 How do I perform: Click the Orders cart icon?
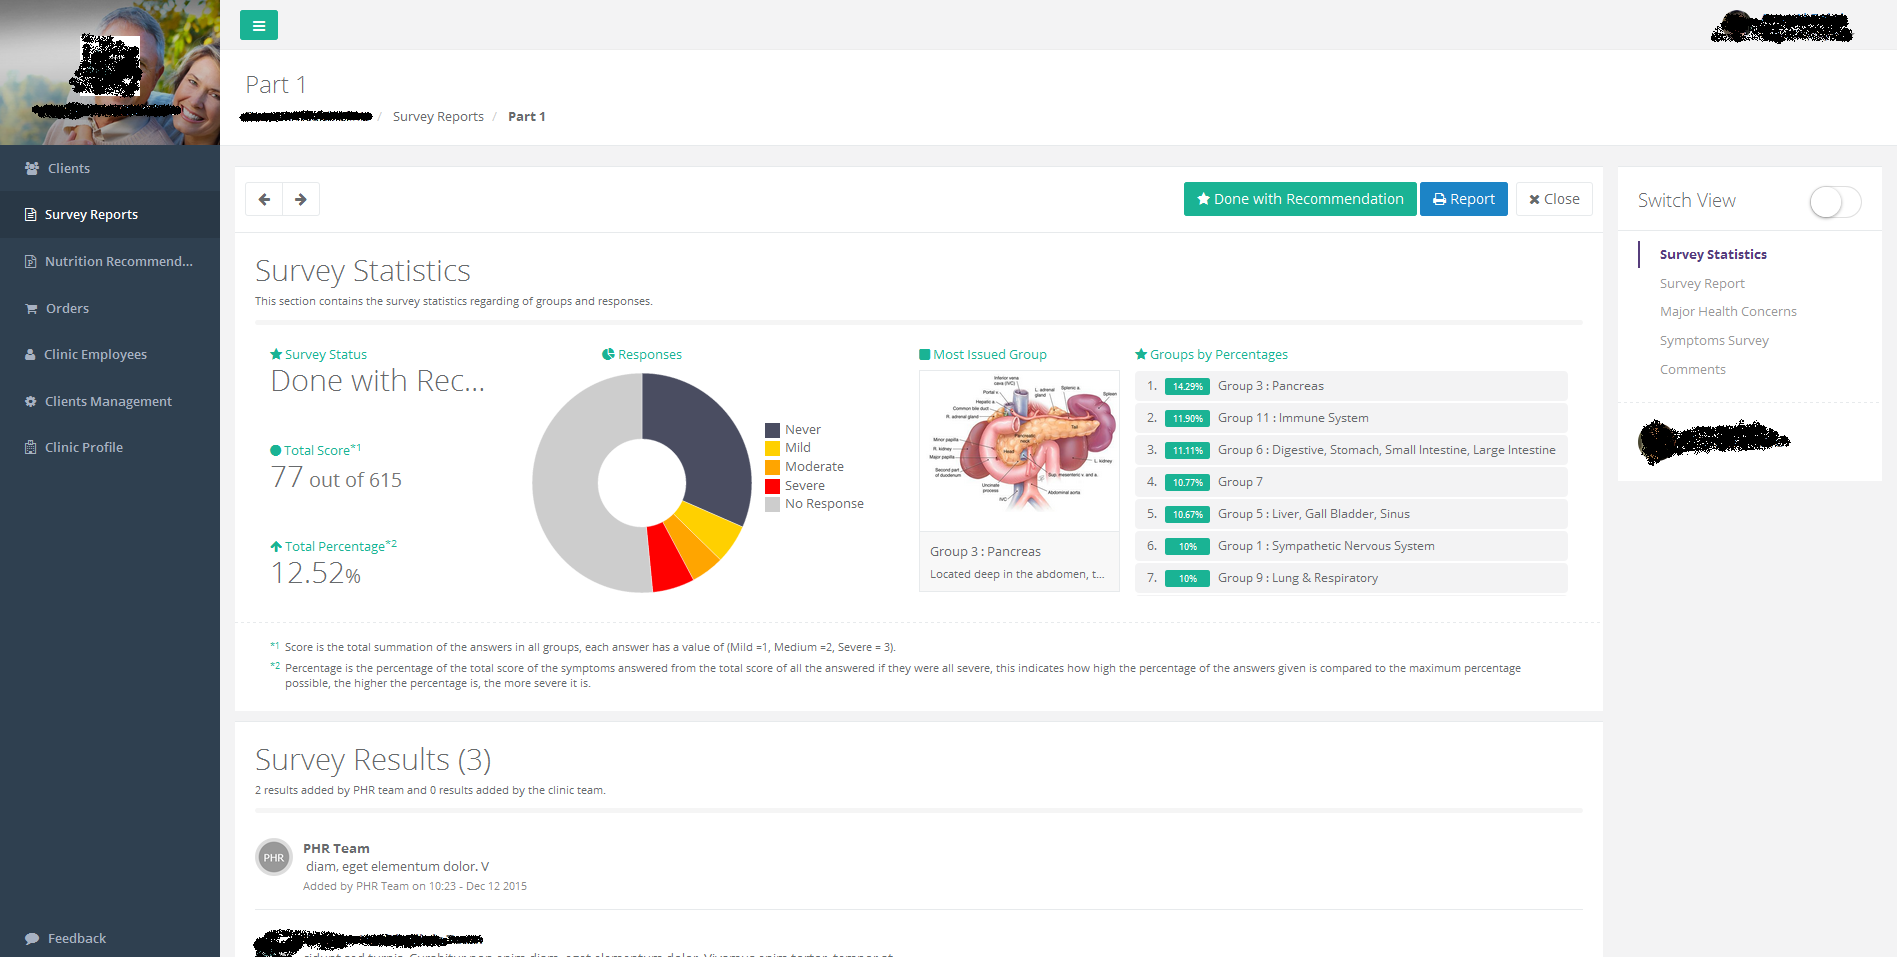tap(31, 309)
